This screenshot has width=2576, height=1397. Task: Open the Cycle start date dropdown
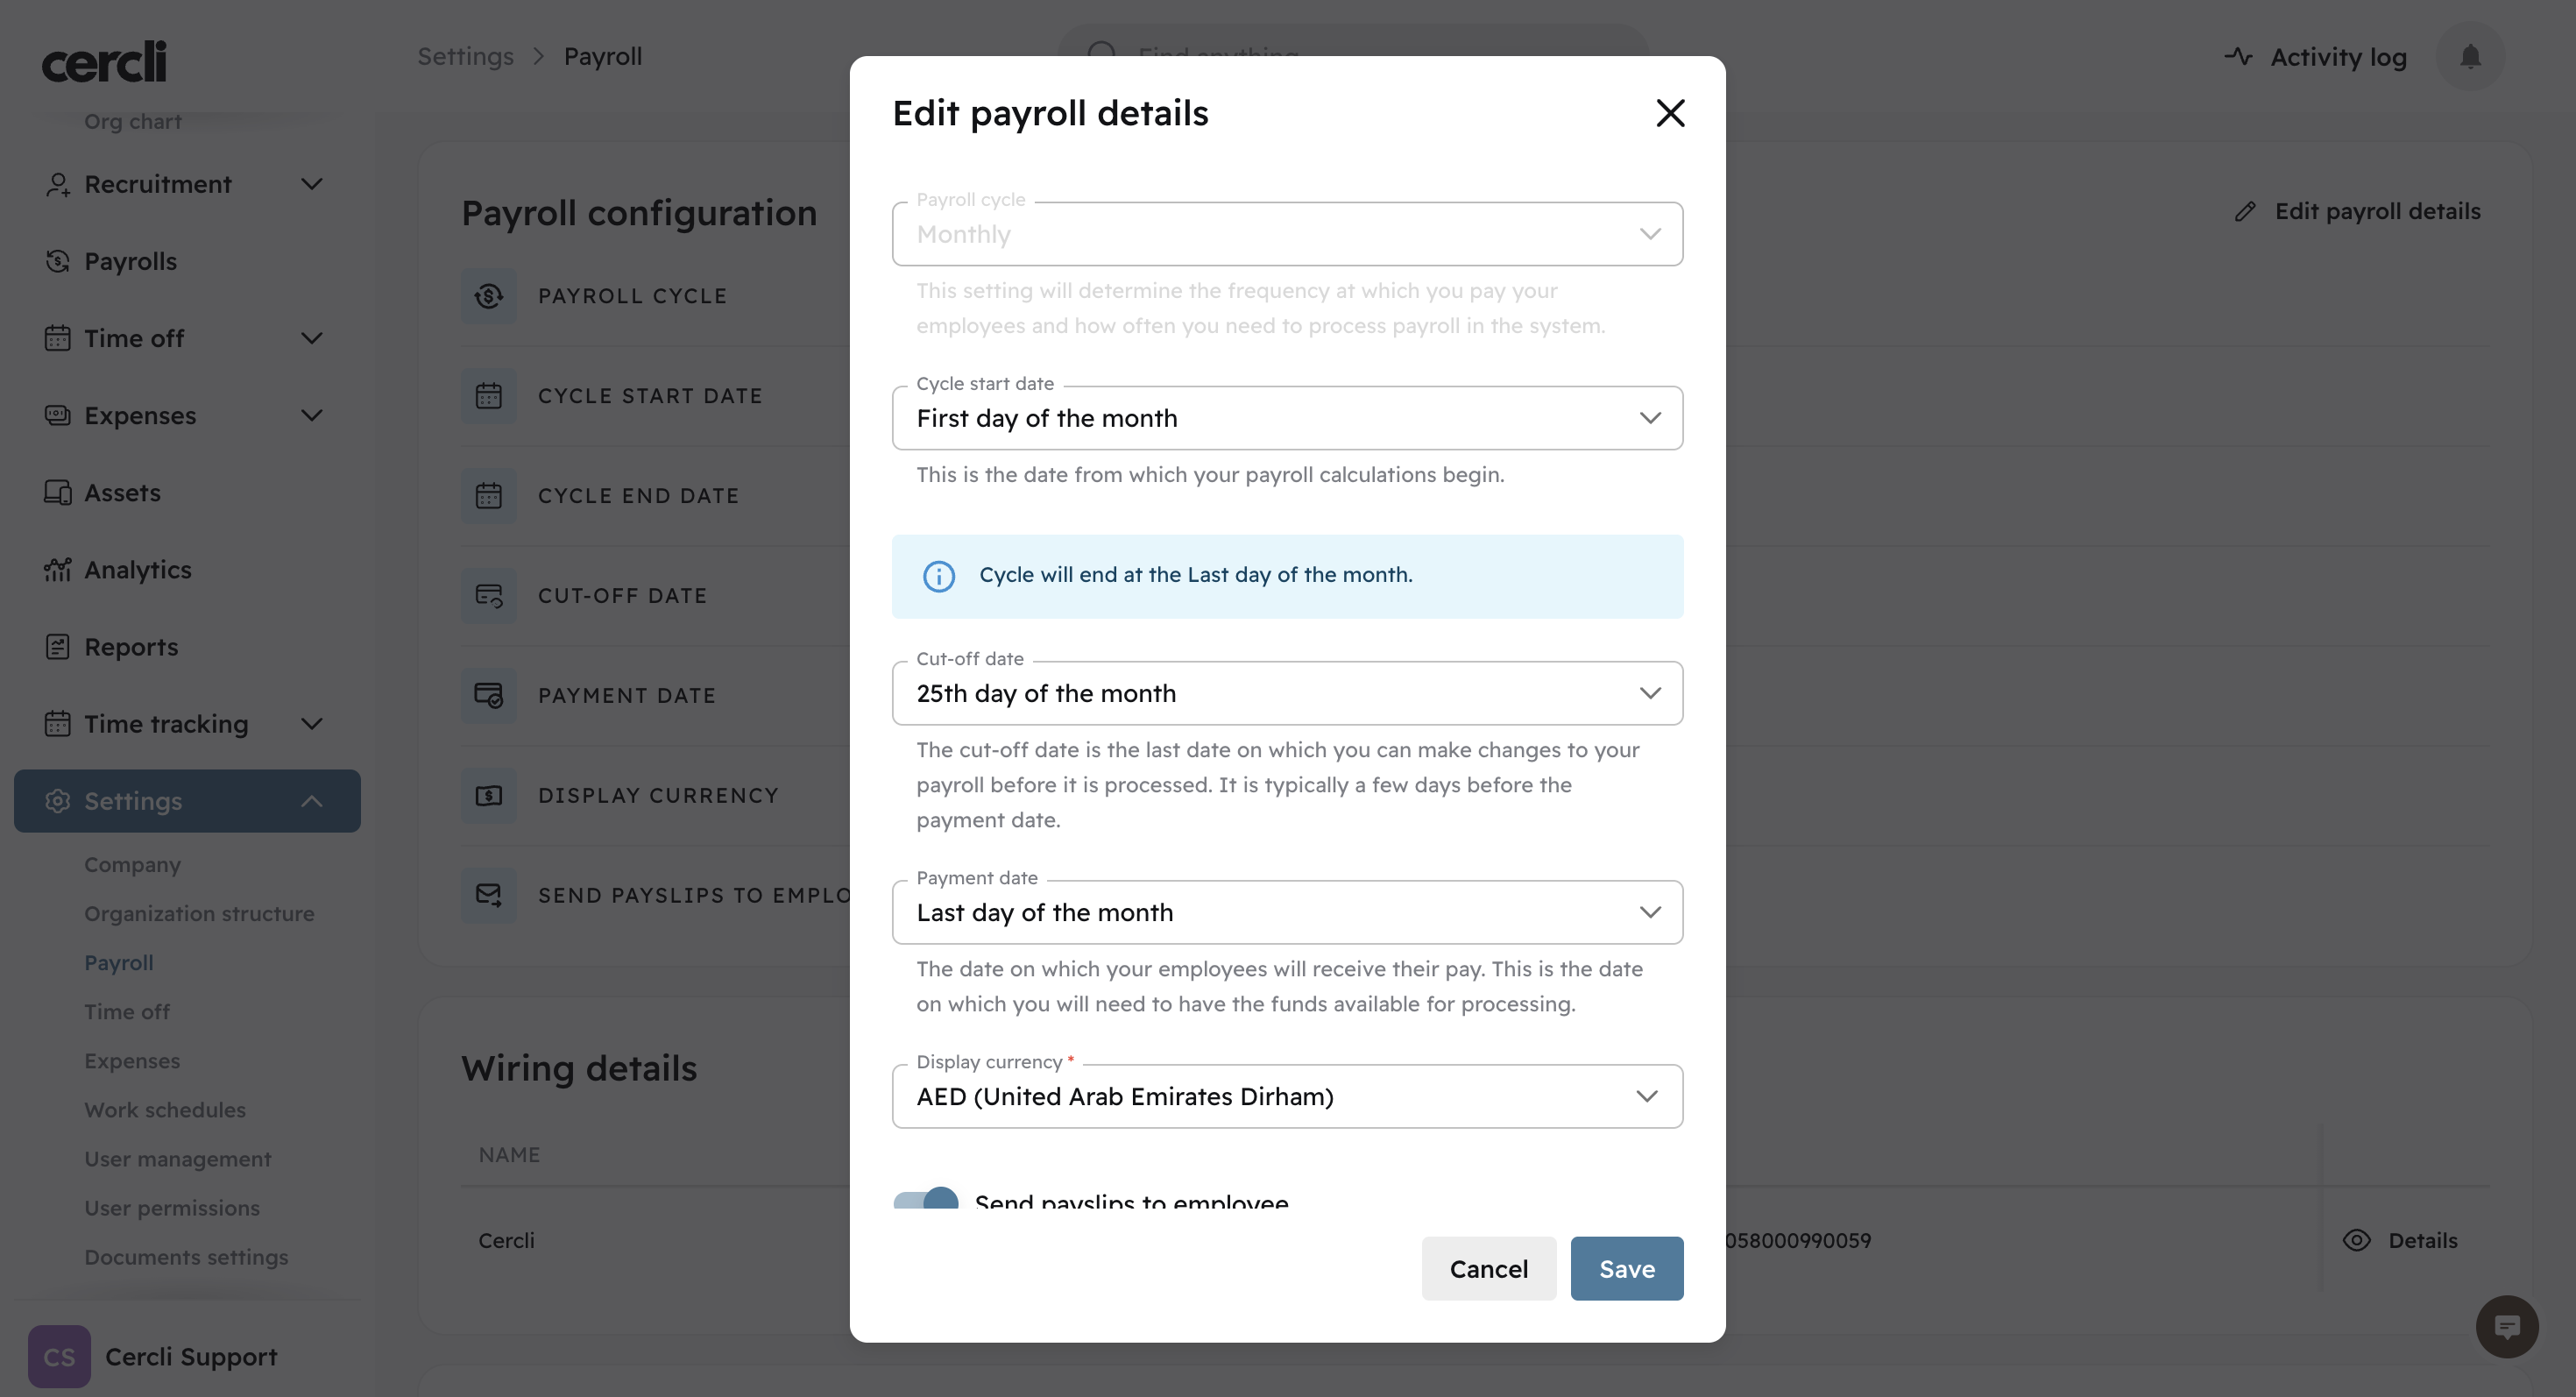(1287, 418)
